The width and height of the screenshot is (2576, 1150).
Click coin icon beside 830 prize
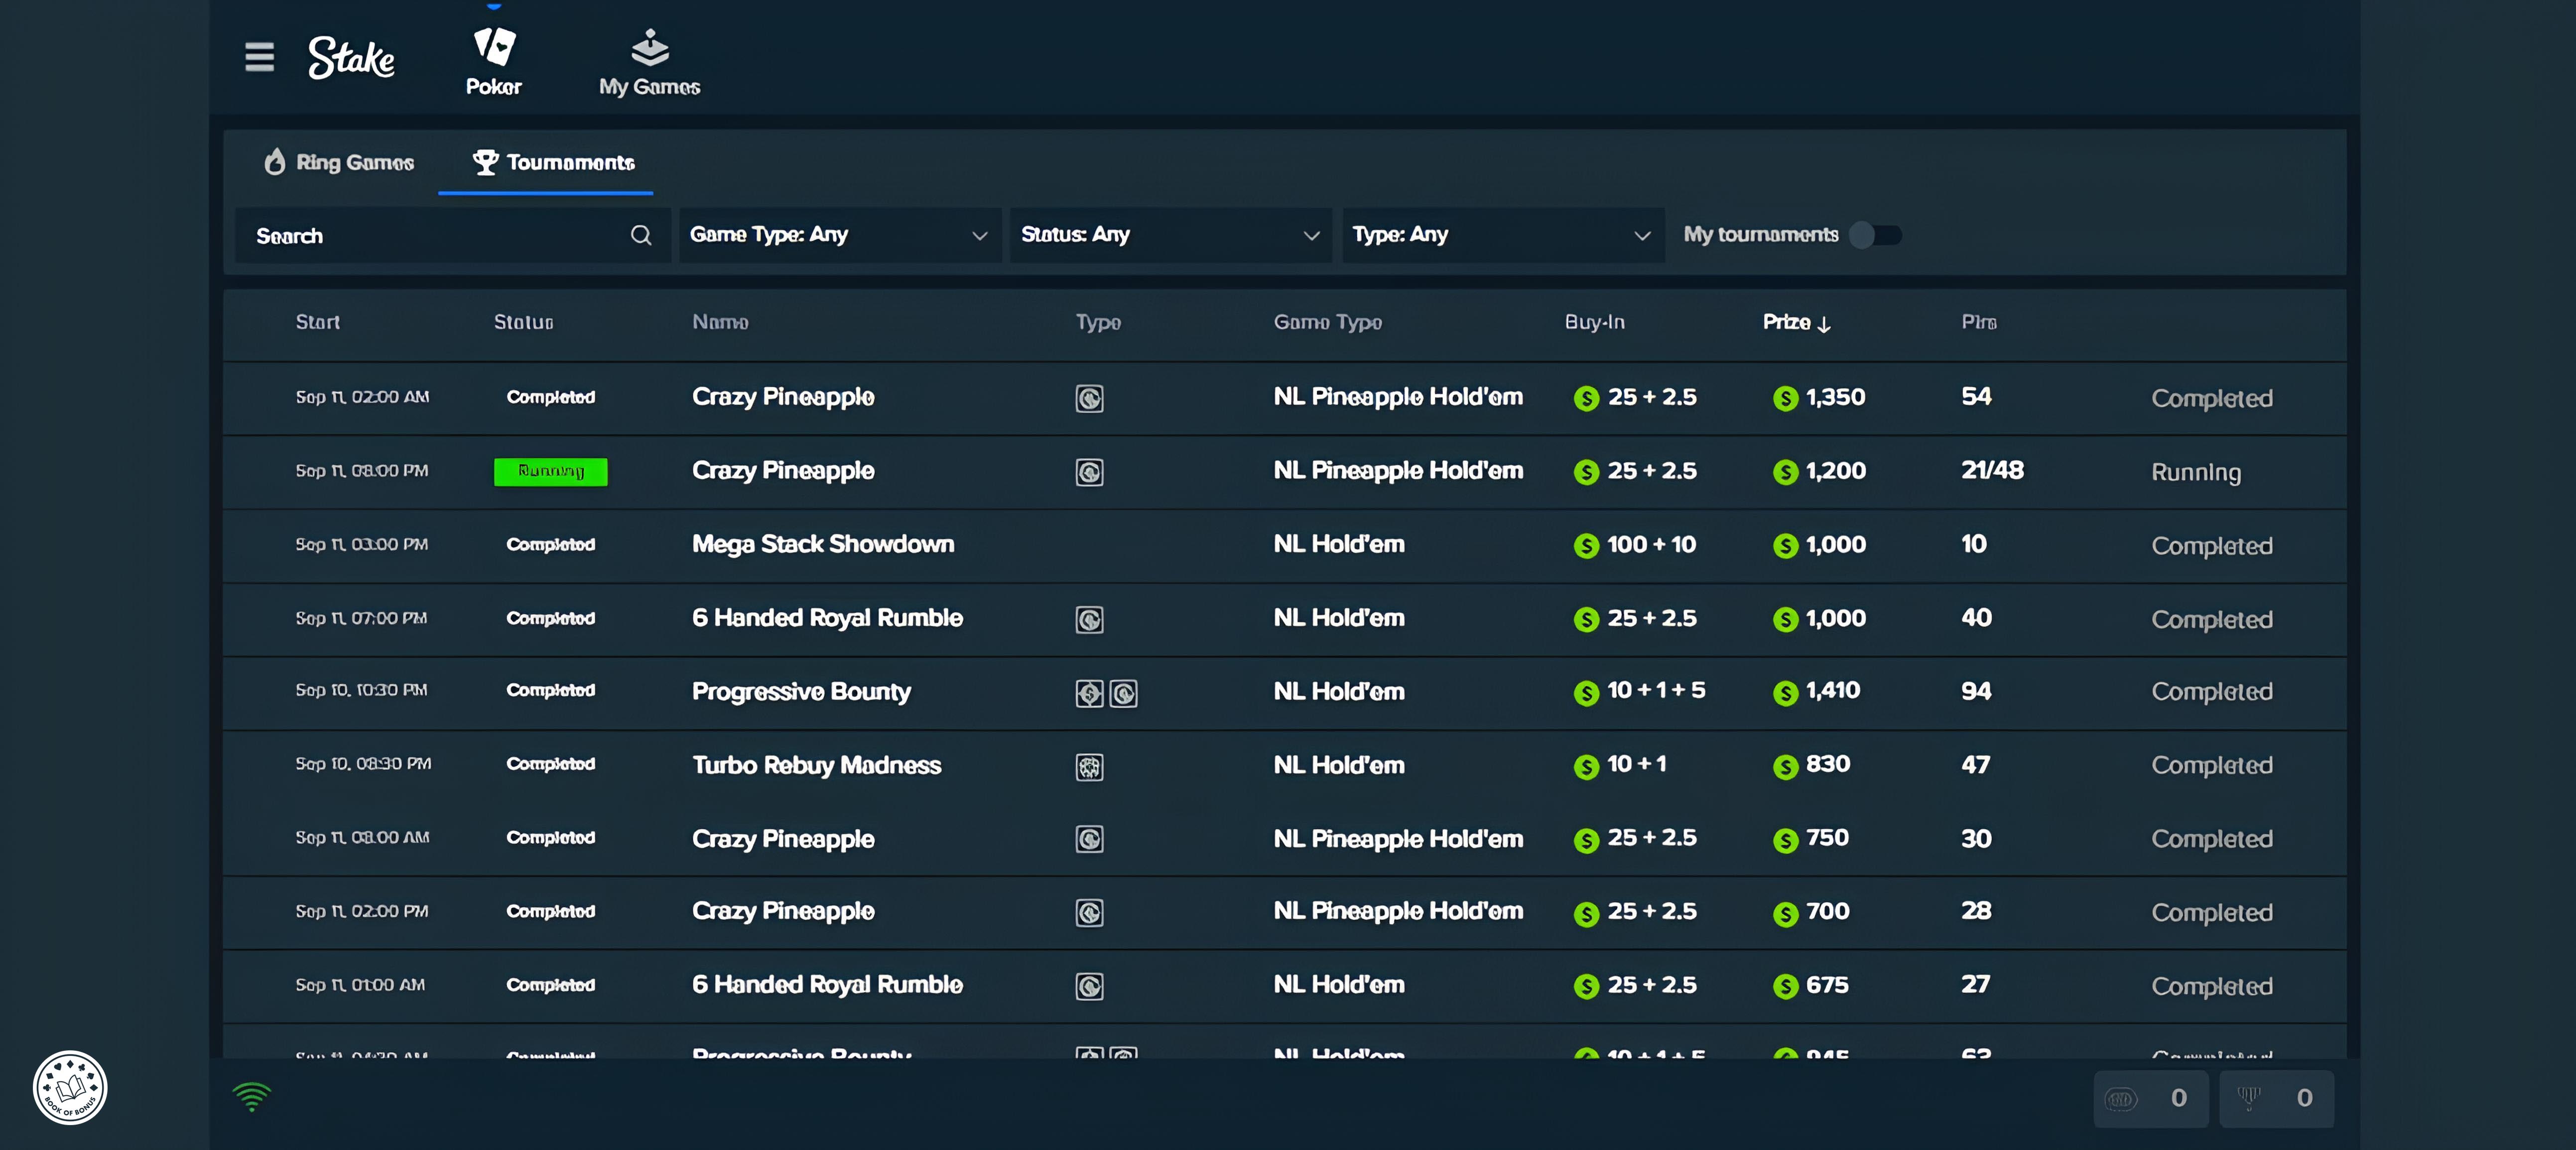[1785, 766]
